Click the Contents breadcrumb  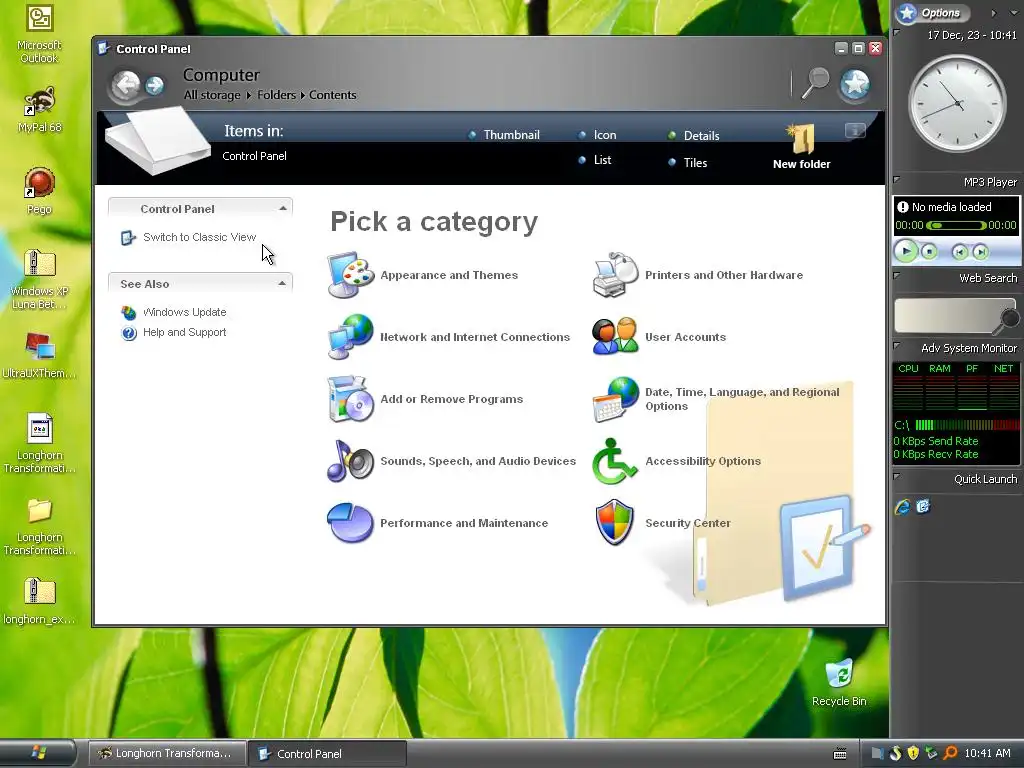[x=332, y=95]
